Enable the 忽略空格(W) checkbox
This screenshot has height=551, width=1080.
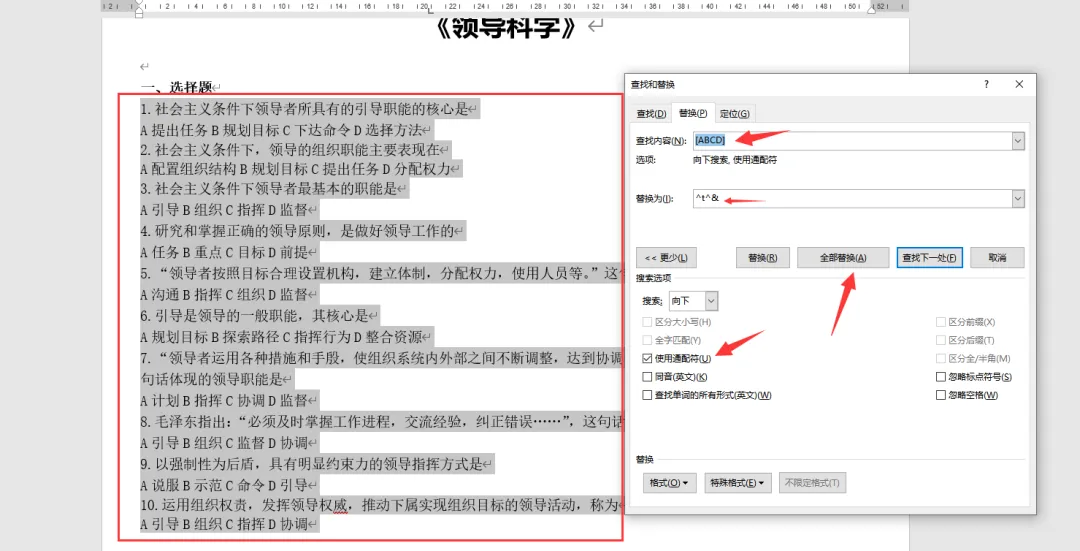point(941,395)
